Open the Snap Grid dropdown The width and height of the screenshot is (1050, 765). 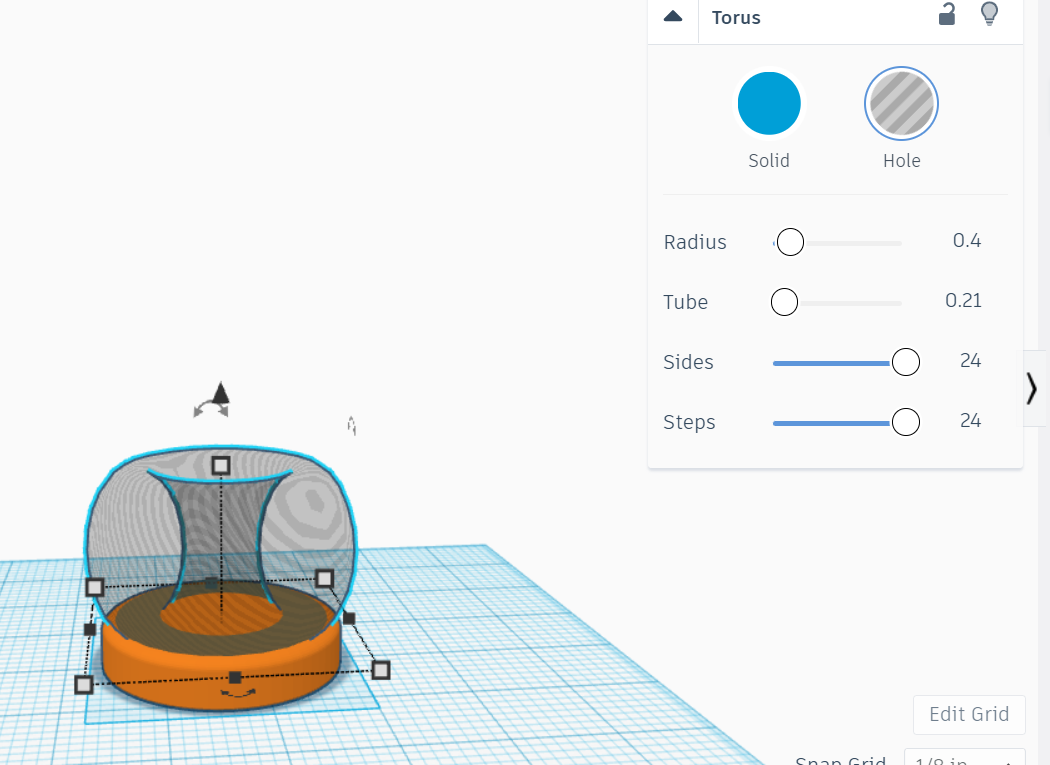964,758
